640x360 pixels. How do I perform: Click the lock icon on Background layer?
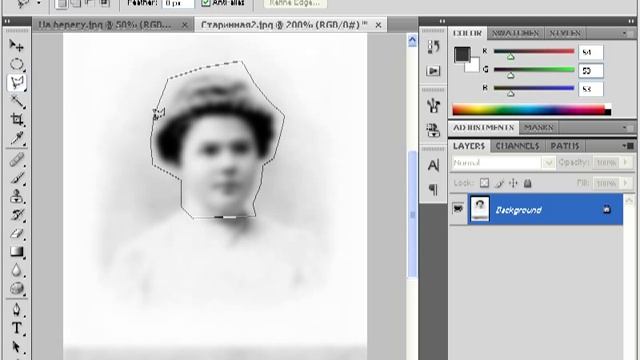click(x=607, y=209)
